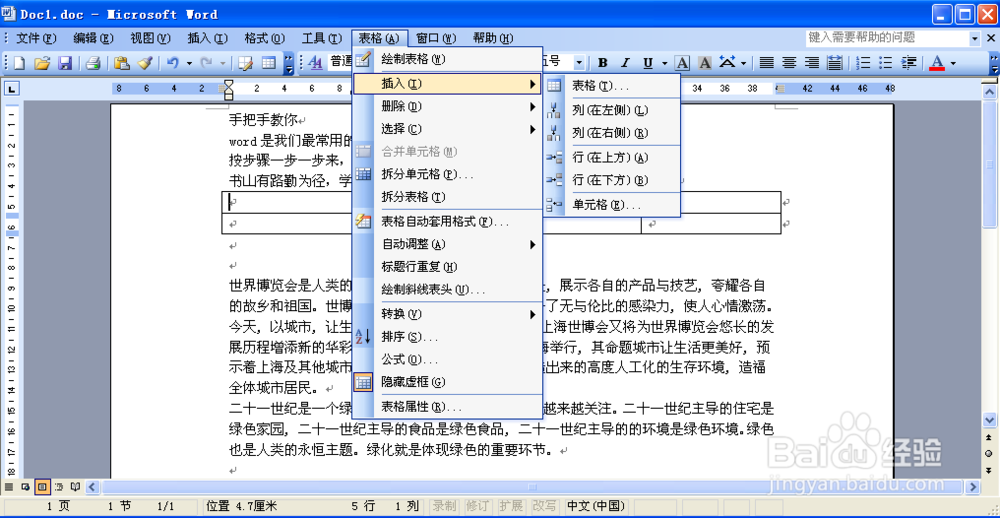Select the Format Painter brush icon
The width and height of the screenshot is (1000, 518).
coord(145,63)
